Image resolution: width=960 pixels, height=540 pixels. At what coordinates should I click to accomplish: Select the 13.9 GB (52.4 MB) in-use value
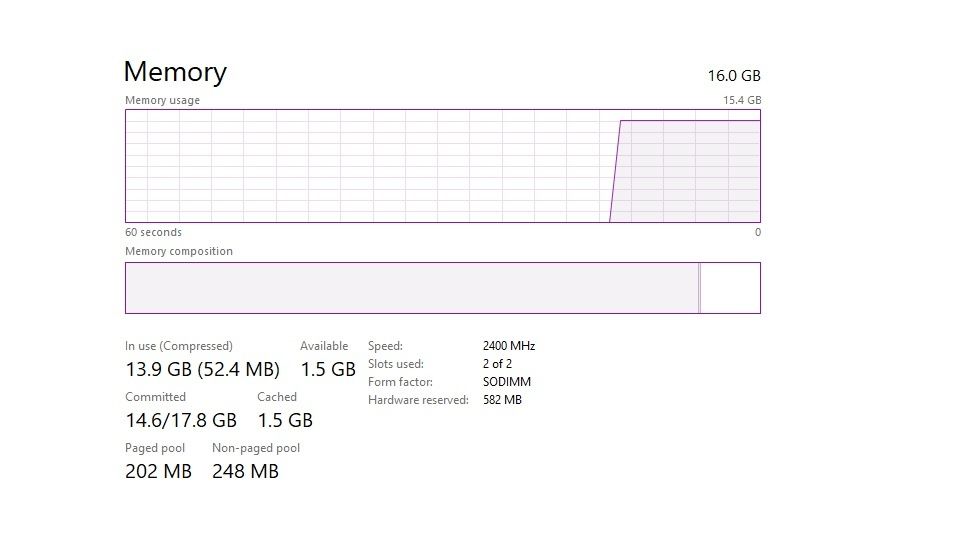click(202, 369)
